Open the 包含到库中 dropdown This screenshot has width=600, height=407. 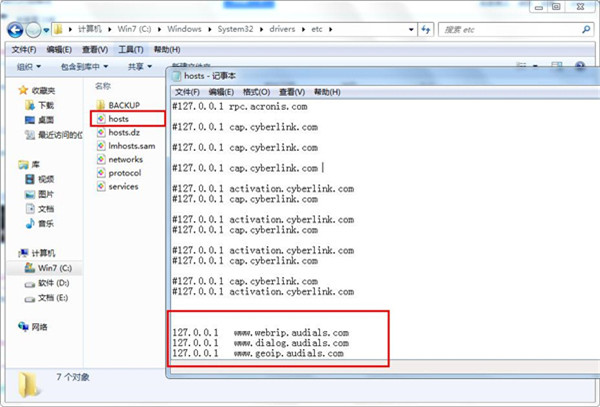coord(84,67)
